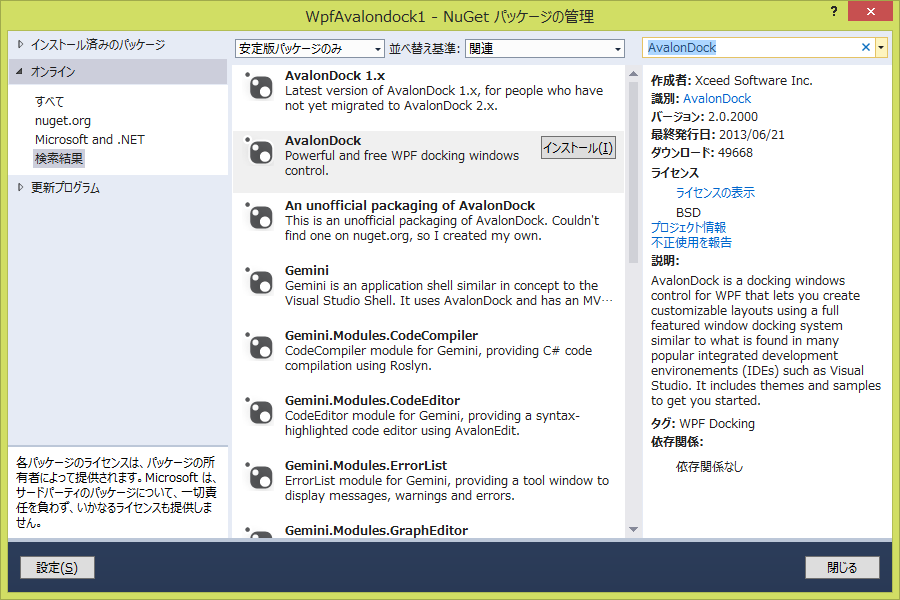Click the 不正使用を報告 link
This screenshot has height=600, width=900.
(x=691, y=242)
